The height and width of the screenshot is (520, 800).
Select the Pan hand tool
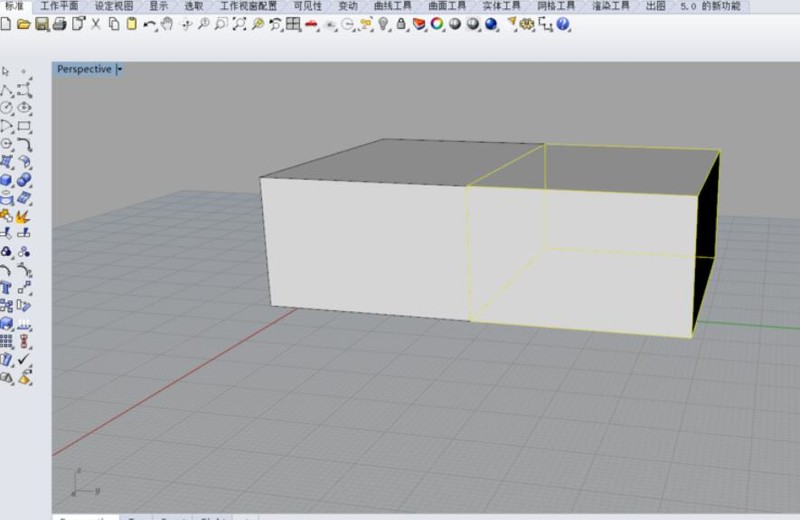tap(167, 24)
